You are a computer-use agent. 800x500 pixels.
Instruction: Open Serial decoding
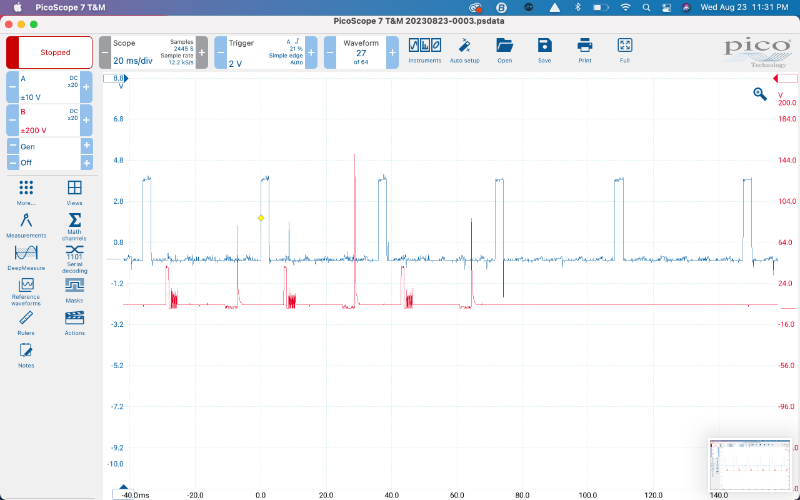pos(74,256)
